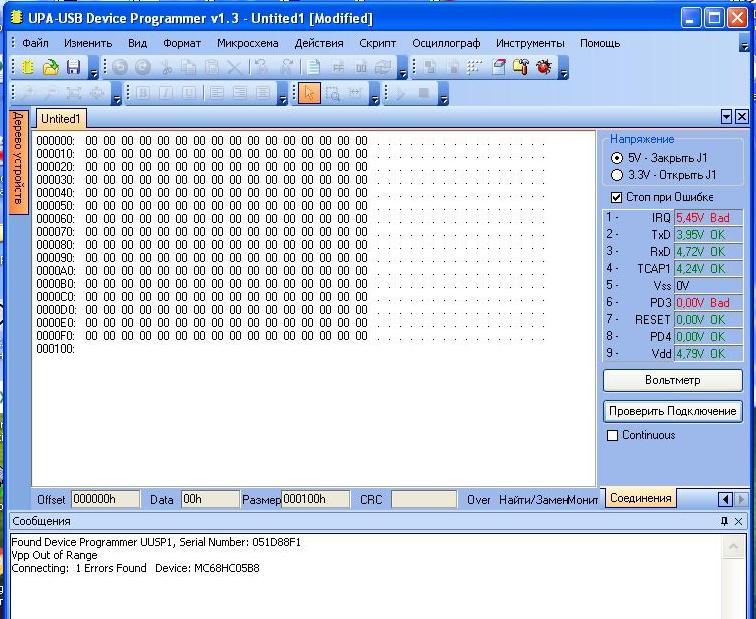Close the Untited1 document tab with X
This screenshot has width=756, height=619.
pyautogui.click(x=742, y=117)
